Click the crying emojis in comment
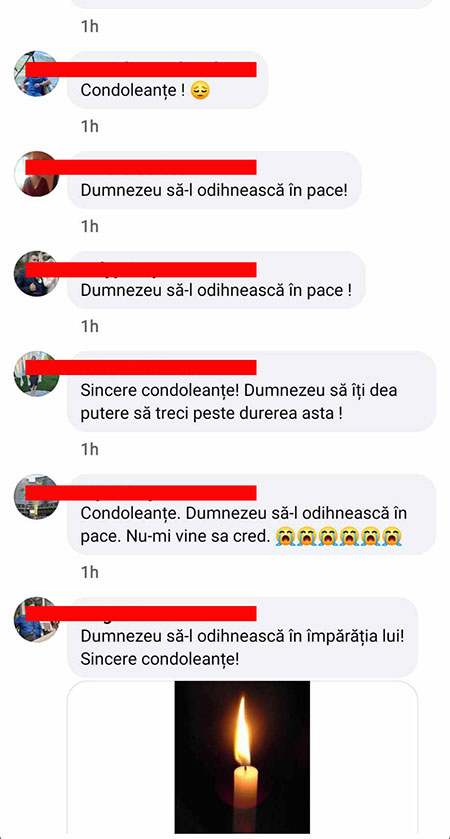 339,535
